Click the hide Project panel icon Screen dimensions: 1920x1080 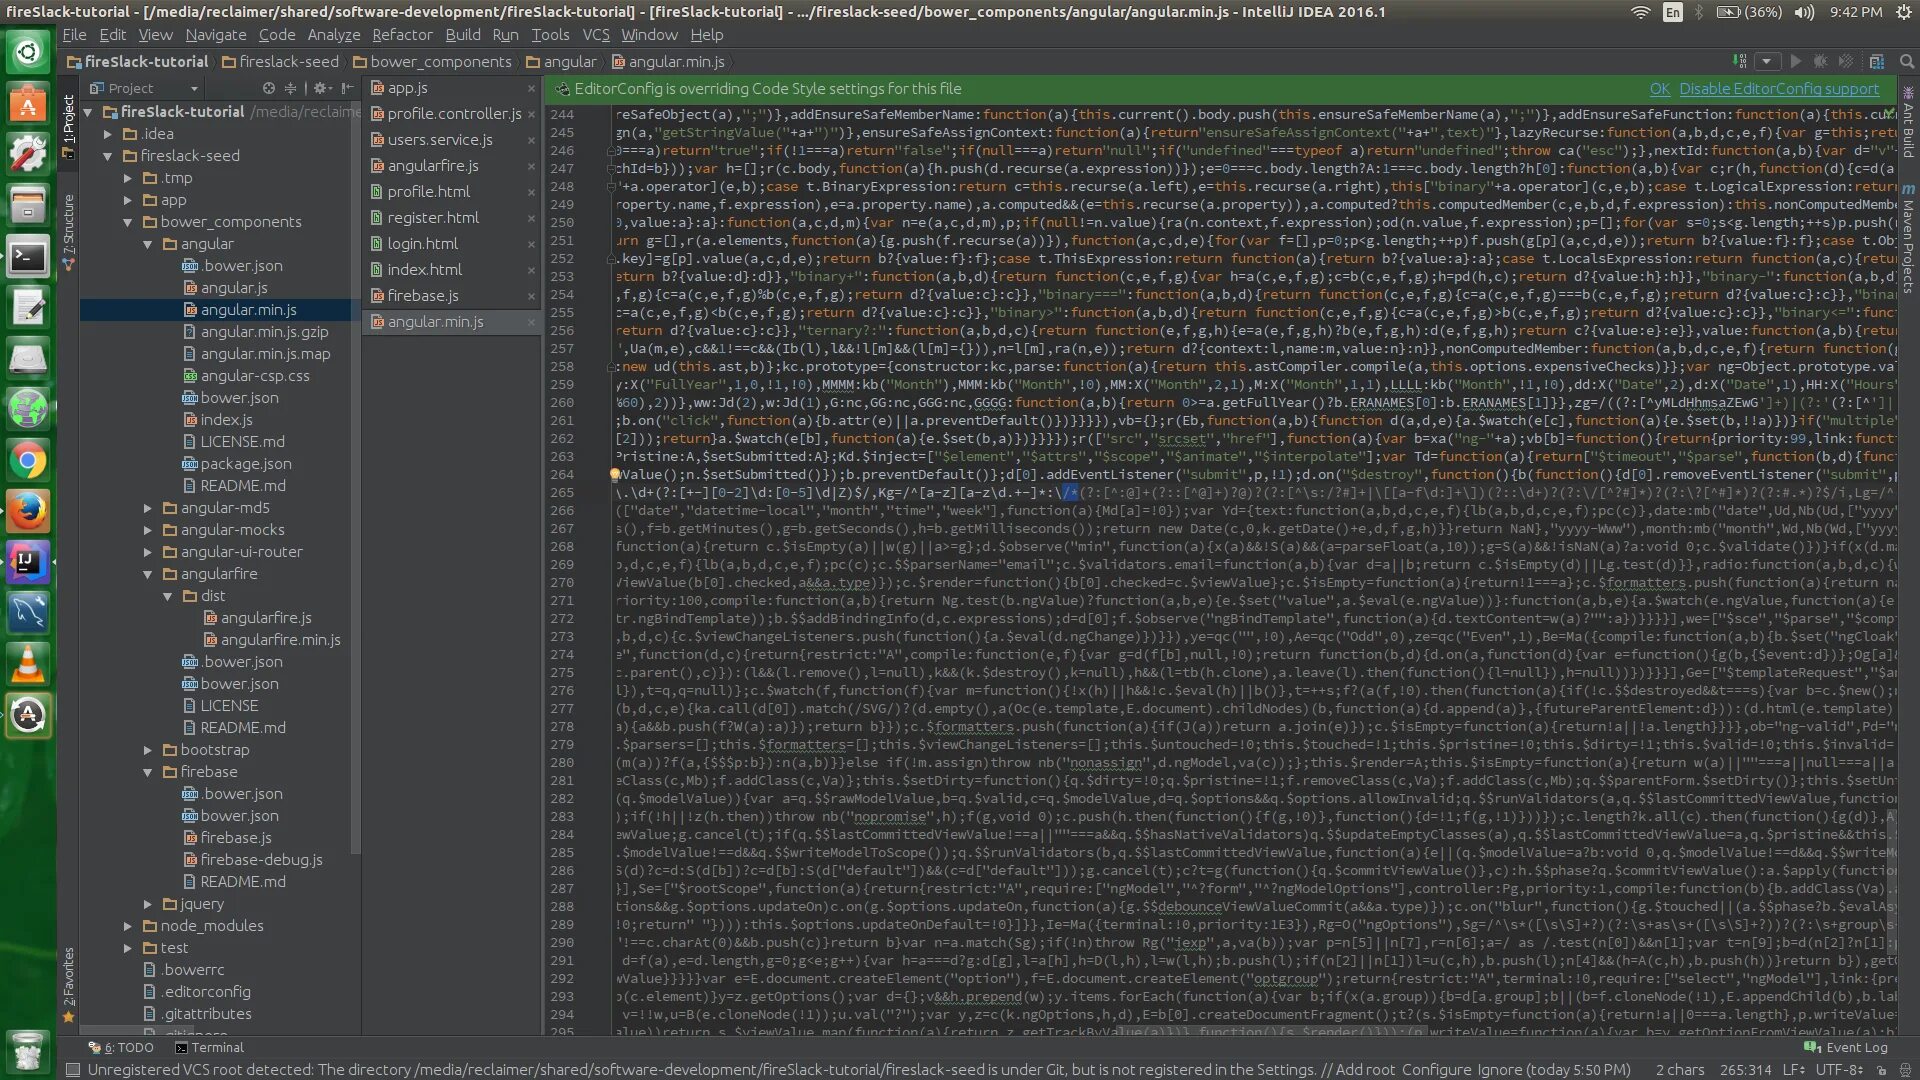coord(347,88)
